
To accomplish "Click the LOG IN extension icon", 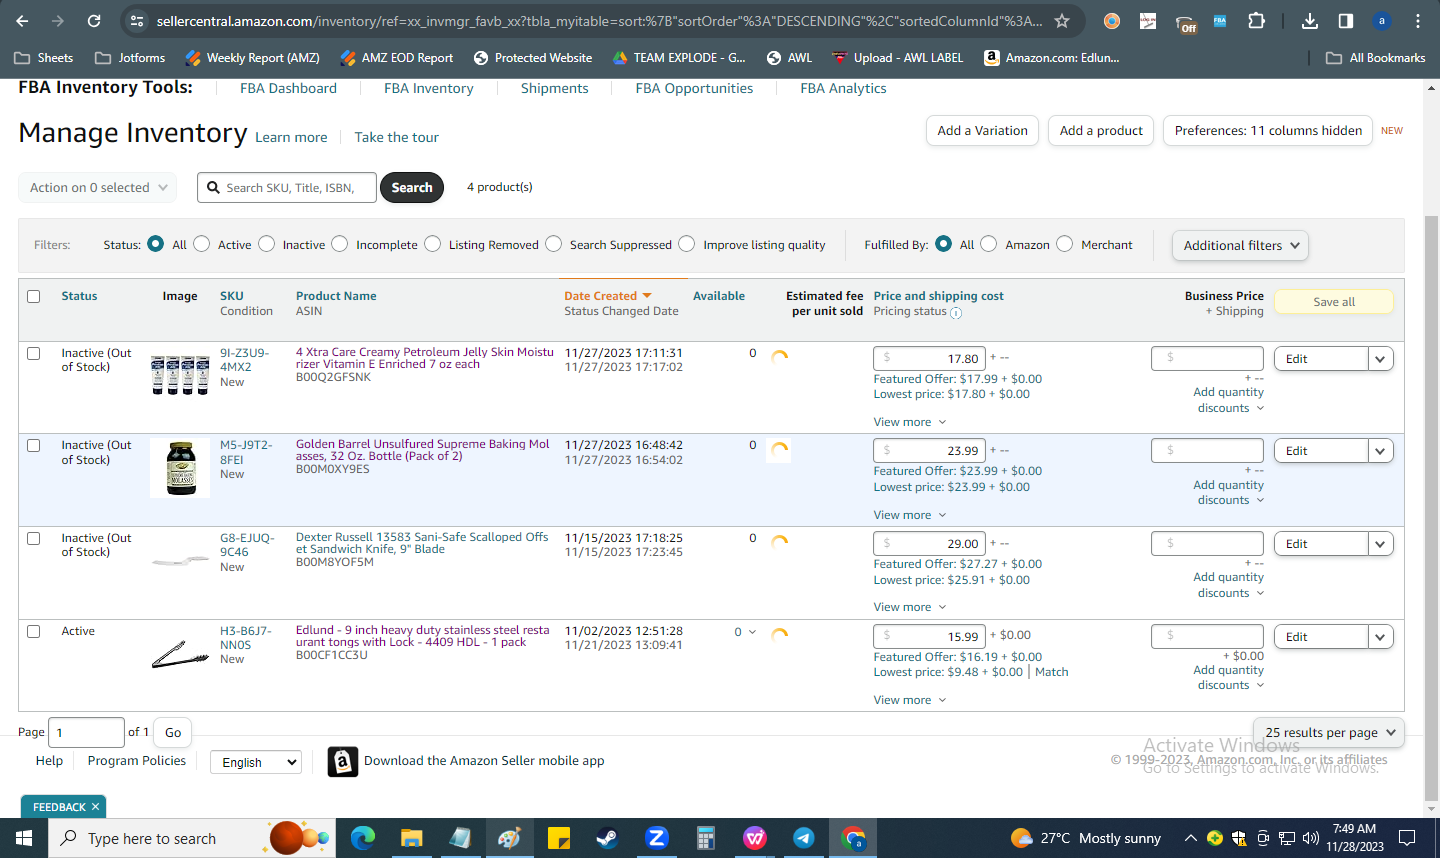I will tap(1148, 21).
